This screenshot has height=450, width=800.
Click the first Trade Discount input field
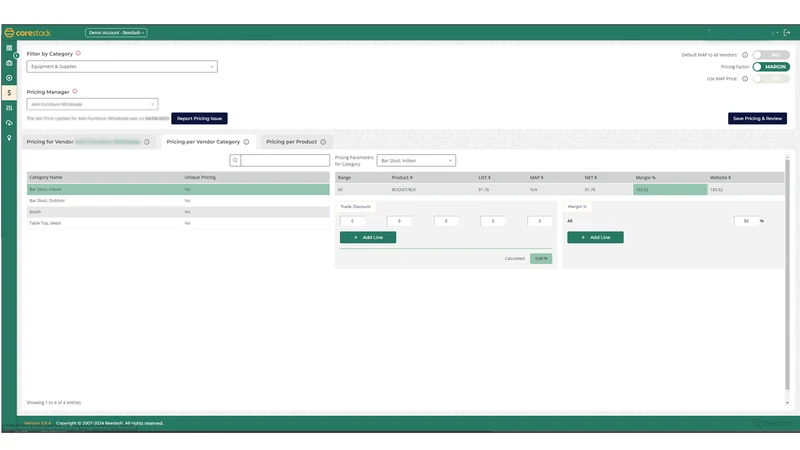[353, 221]
